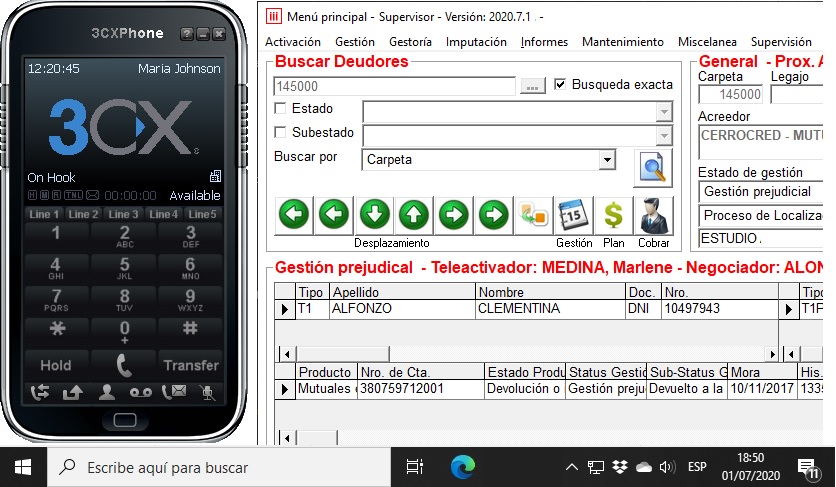The width and height of the screenshot is (836, 487).
Task: Open voicemail on the 3CXPhone
Action: [140, 392]
